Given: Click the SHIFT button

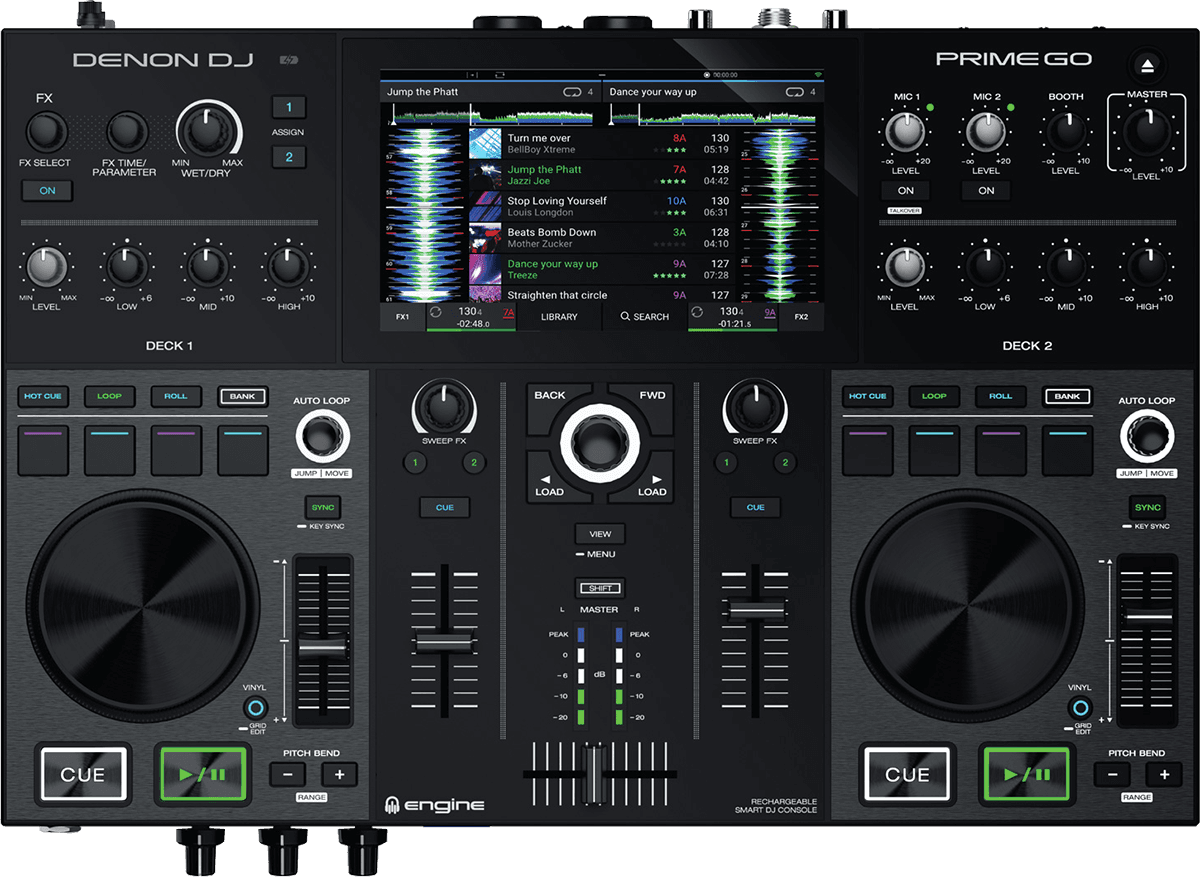Looking at the screenshot, I should (x=600, y=588).
